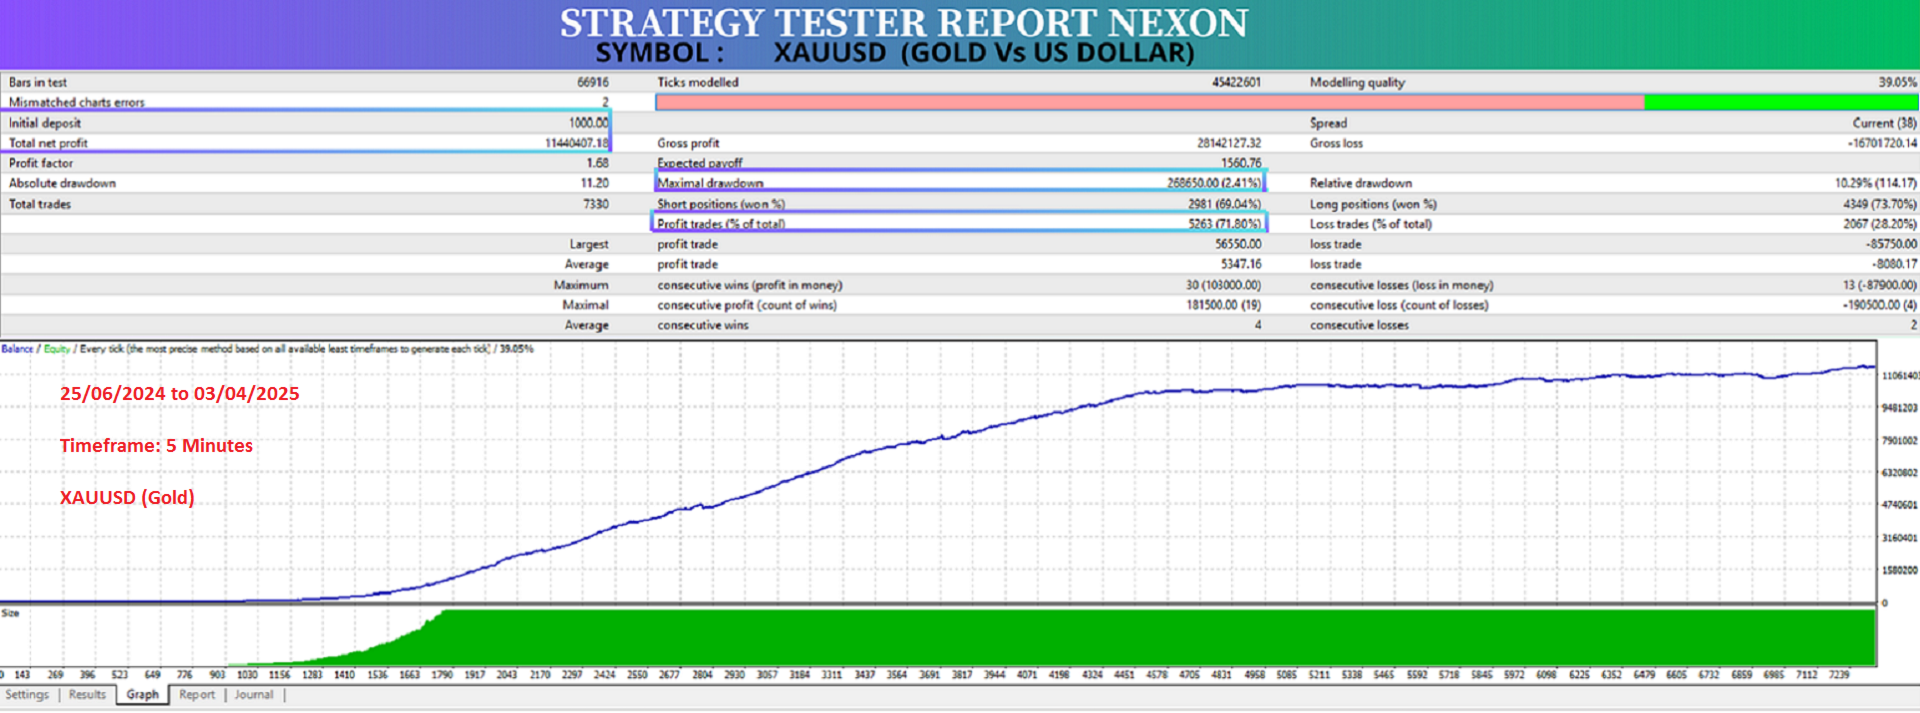Image resolution: width=1920 pixels, height=713 pixels.
Task: Click the consecutive loss (count of losses) label
Action: [1399, 305]
